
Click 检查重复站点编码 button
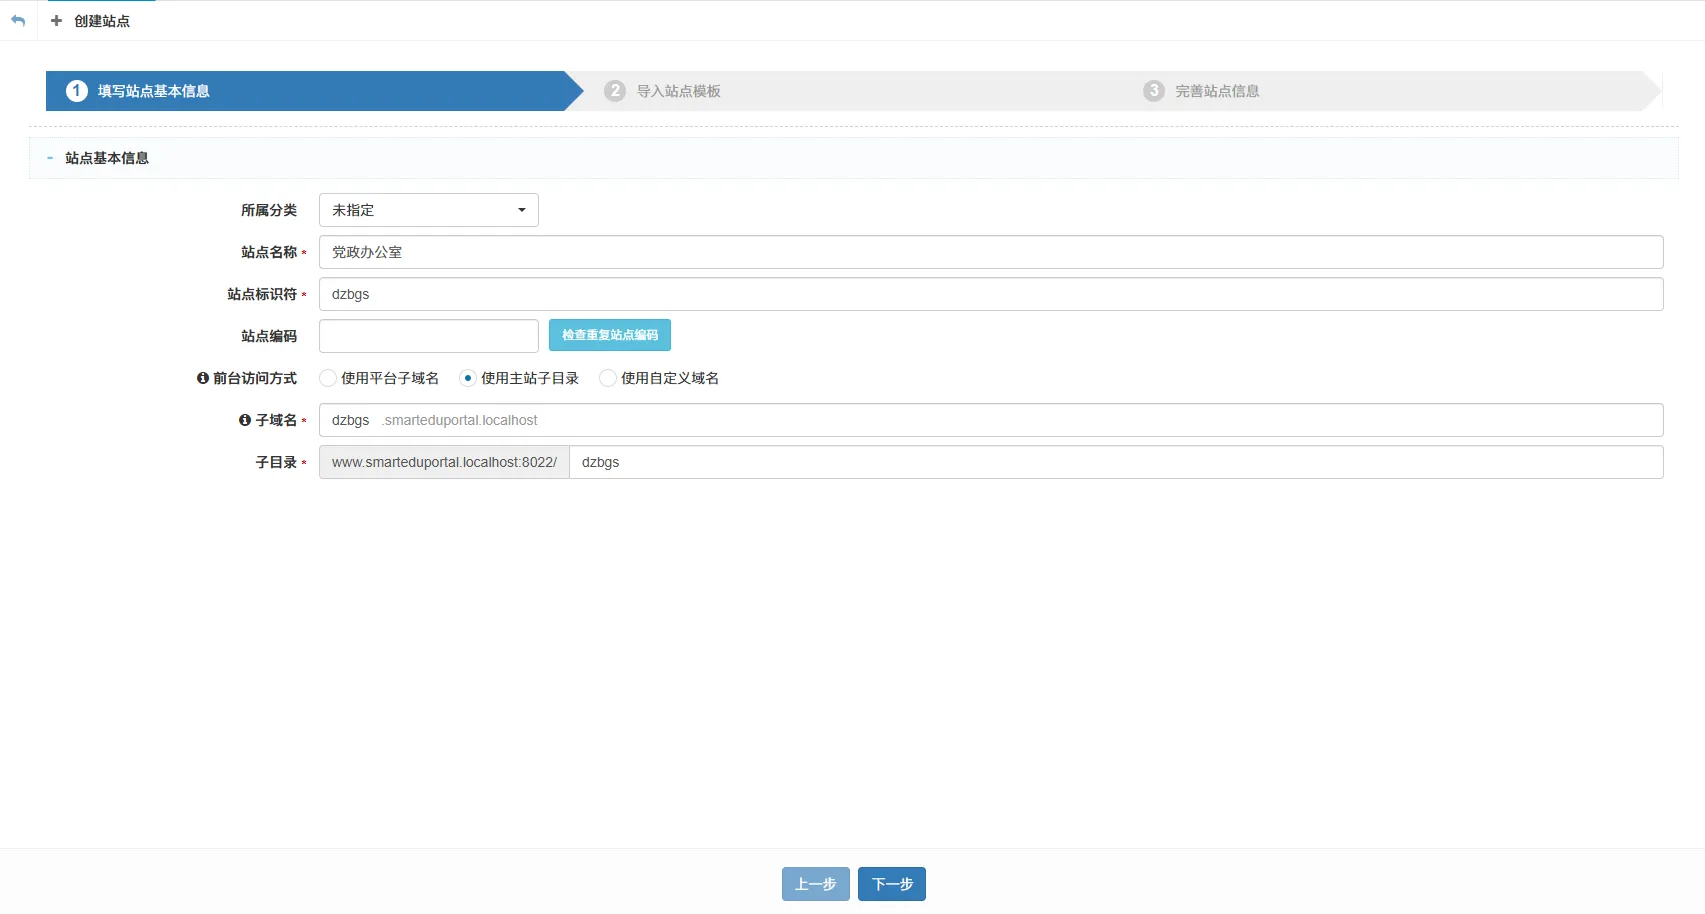point(609,335)
